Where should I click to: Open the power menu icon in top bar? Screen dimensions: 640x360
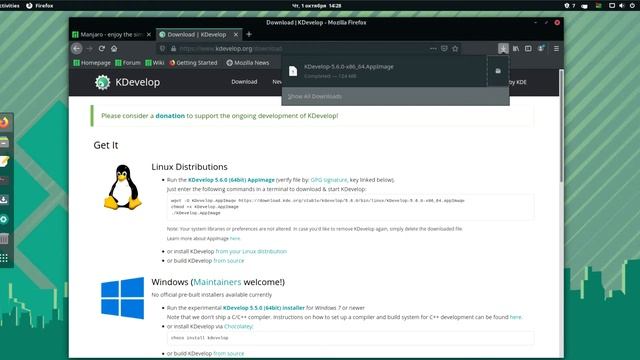tap(632, 5)
